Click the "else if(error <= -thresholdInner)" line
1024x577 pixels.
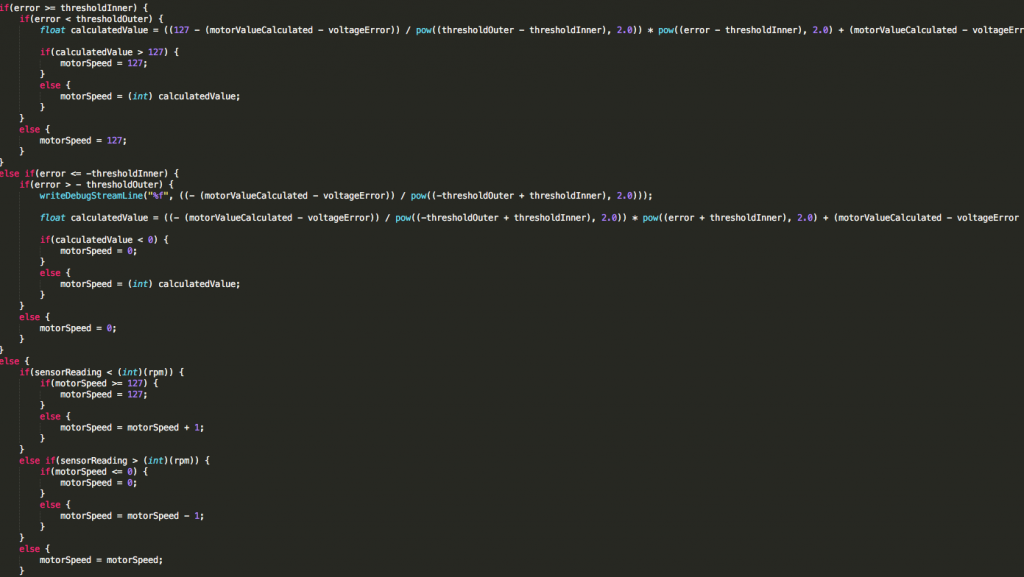[90, 173]
